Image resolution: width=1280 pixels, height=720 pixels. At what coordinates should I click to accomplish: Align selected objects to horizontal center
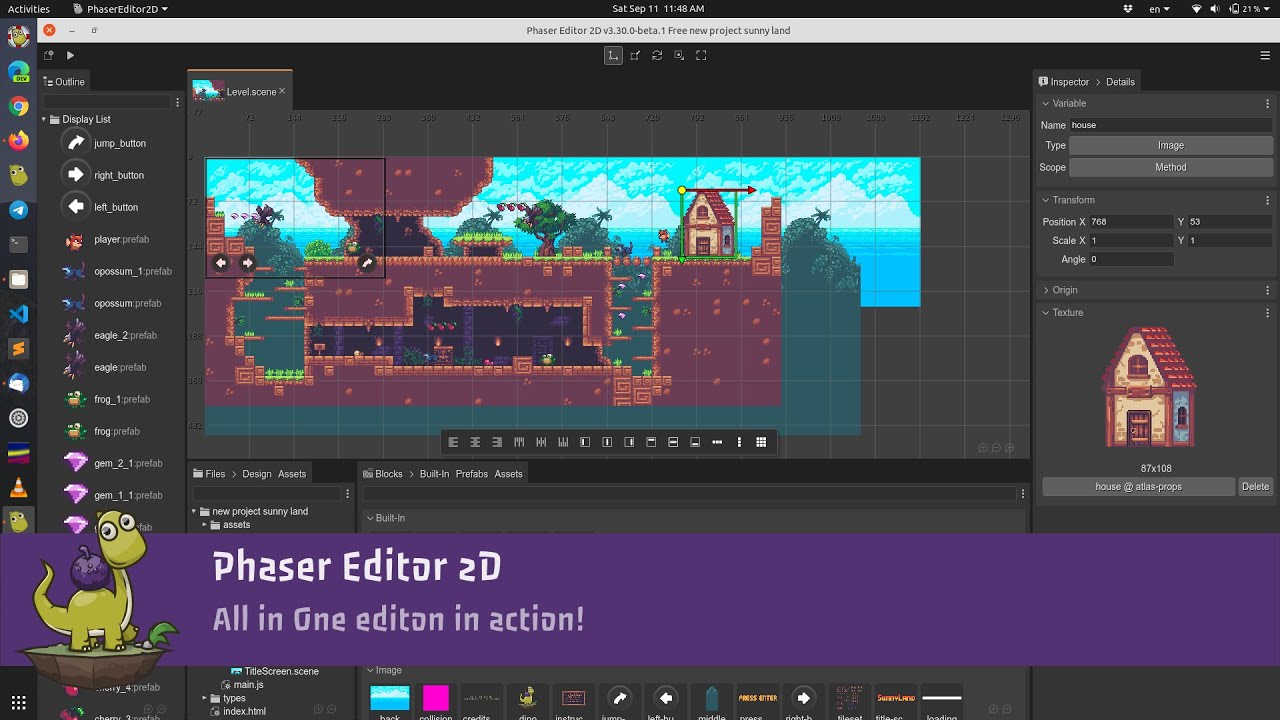pos(475,442)
